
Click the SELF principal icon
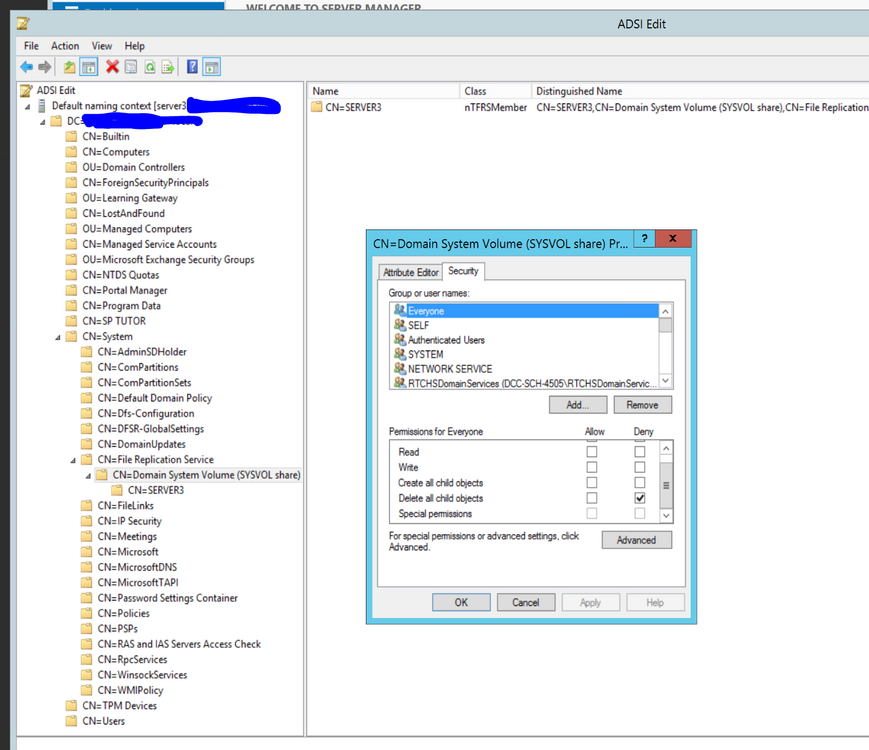tap(400, 325)
